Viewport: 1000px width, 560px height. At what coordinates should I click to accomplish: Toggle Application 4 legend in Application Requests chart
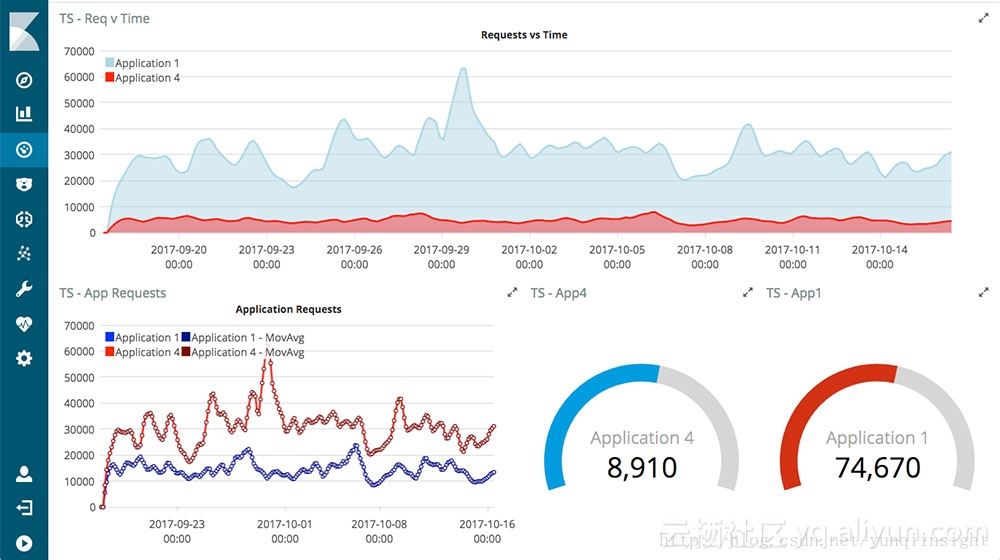coord(142,351)
